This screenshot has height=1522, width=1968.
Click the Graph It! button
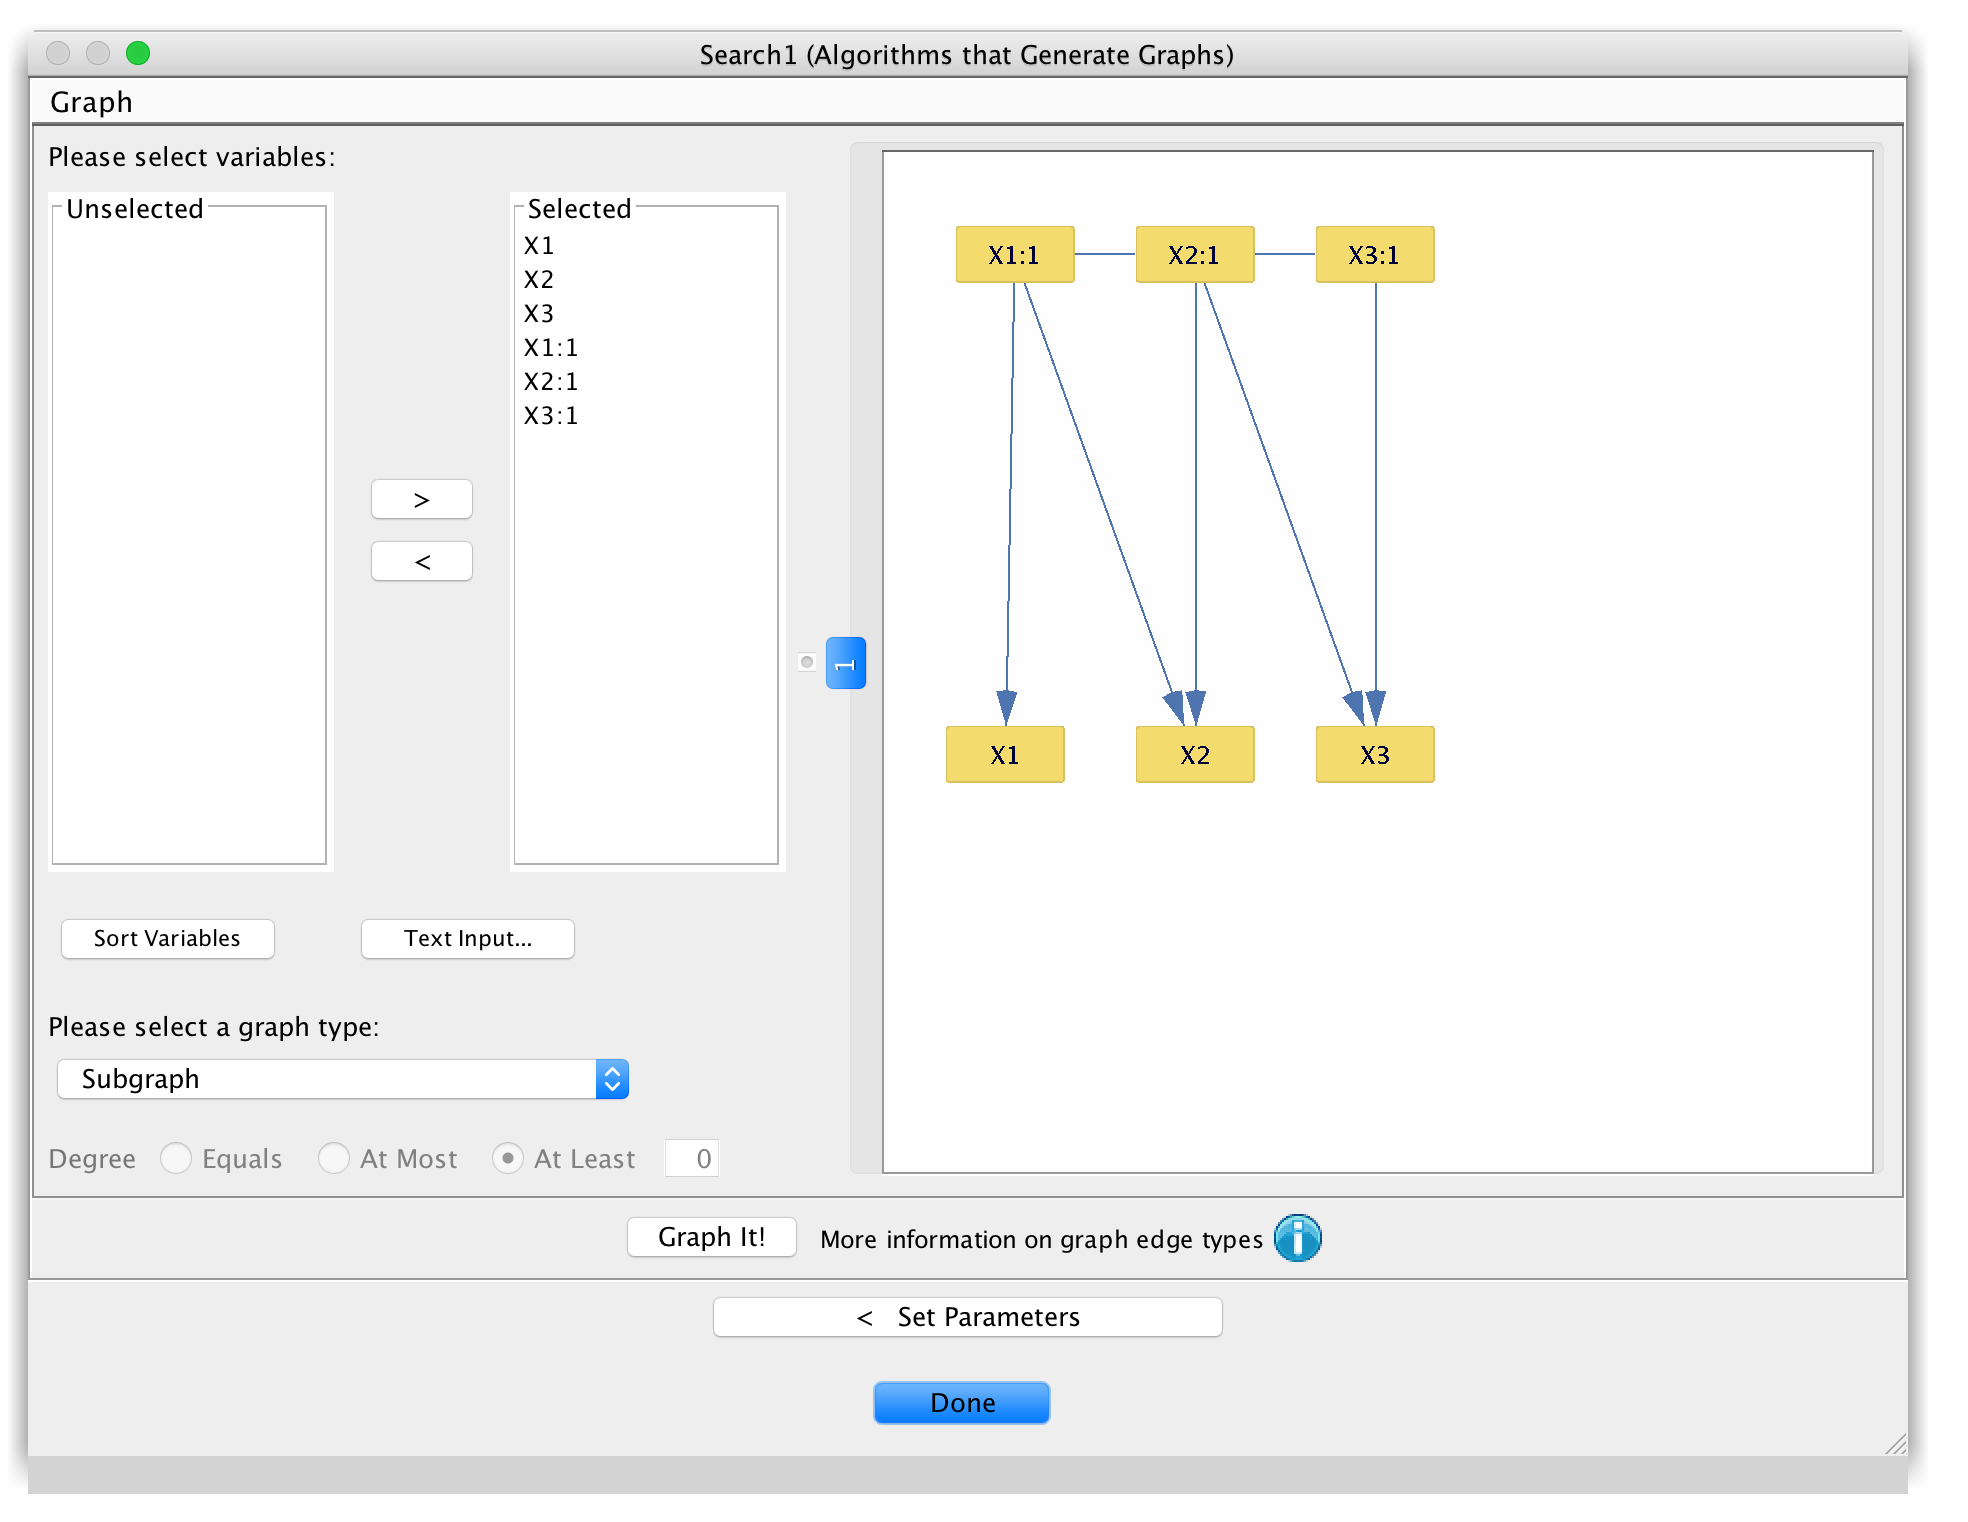pyautogui.click(x=711, y=1237)
